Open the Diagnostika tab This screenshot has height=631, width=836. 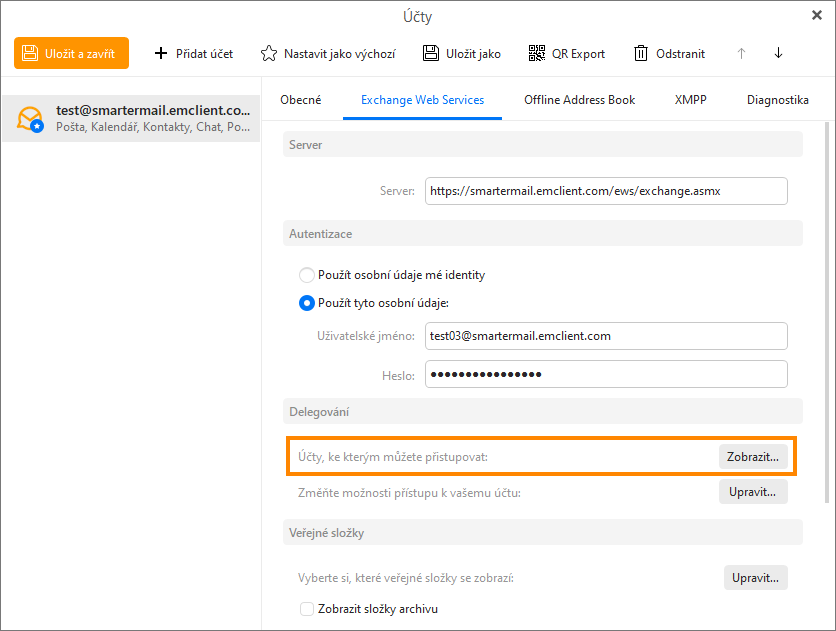777,100
